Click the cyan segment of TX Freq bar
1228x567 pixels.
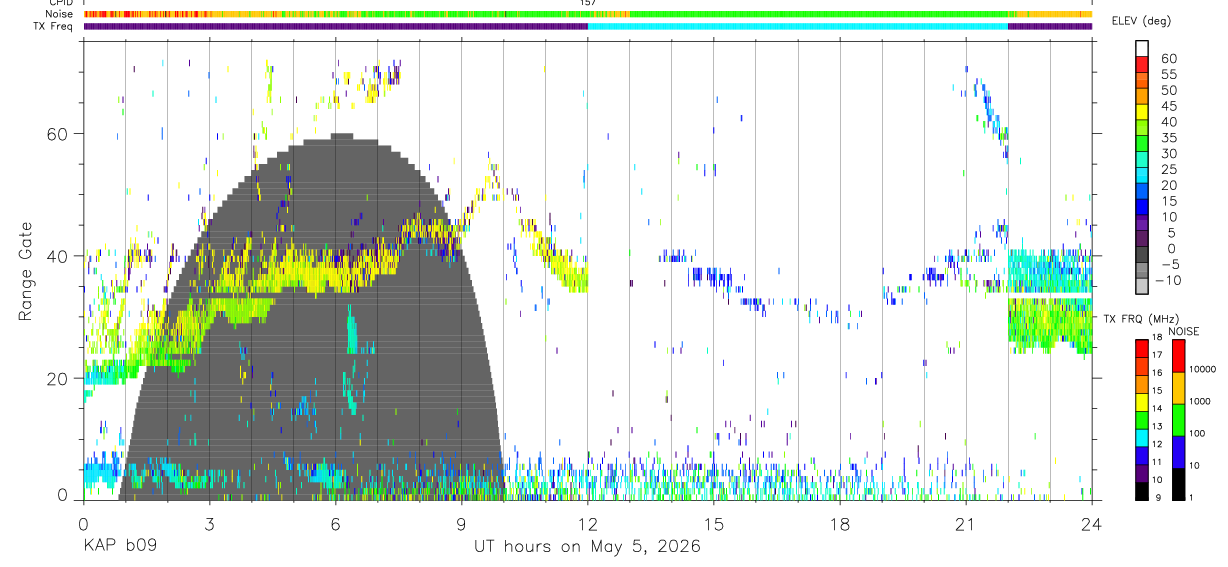(797, 27)
